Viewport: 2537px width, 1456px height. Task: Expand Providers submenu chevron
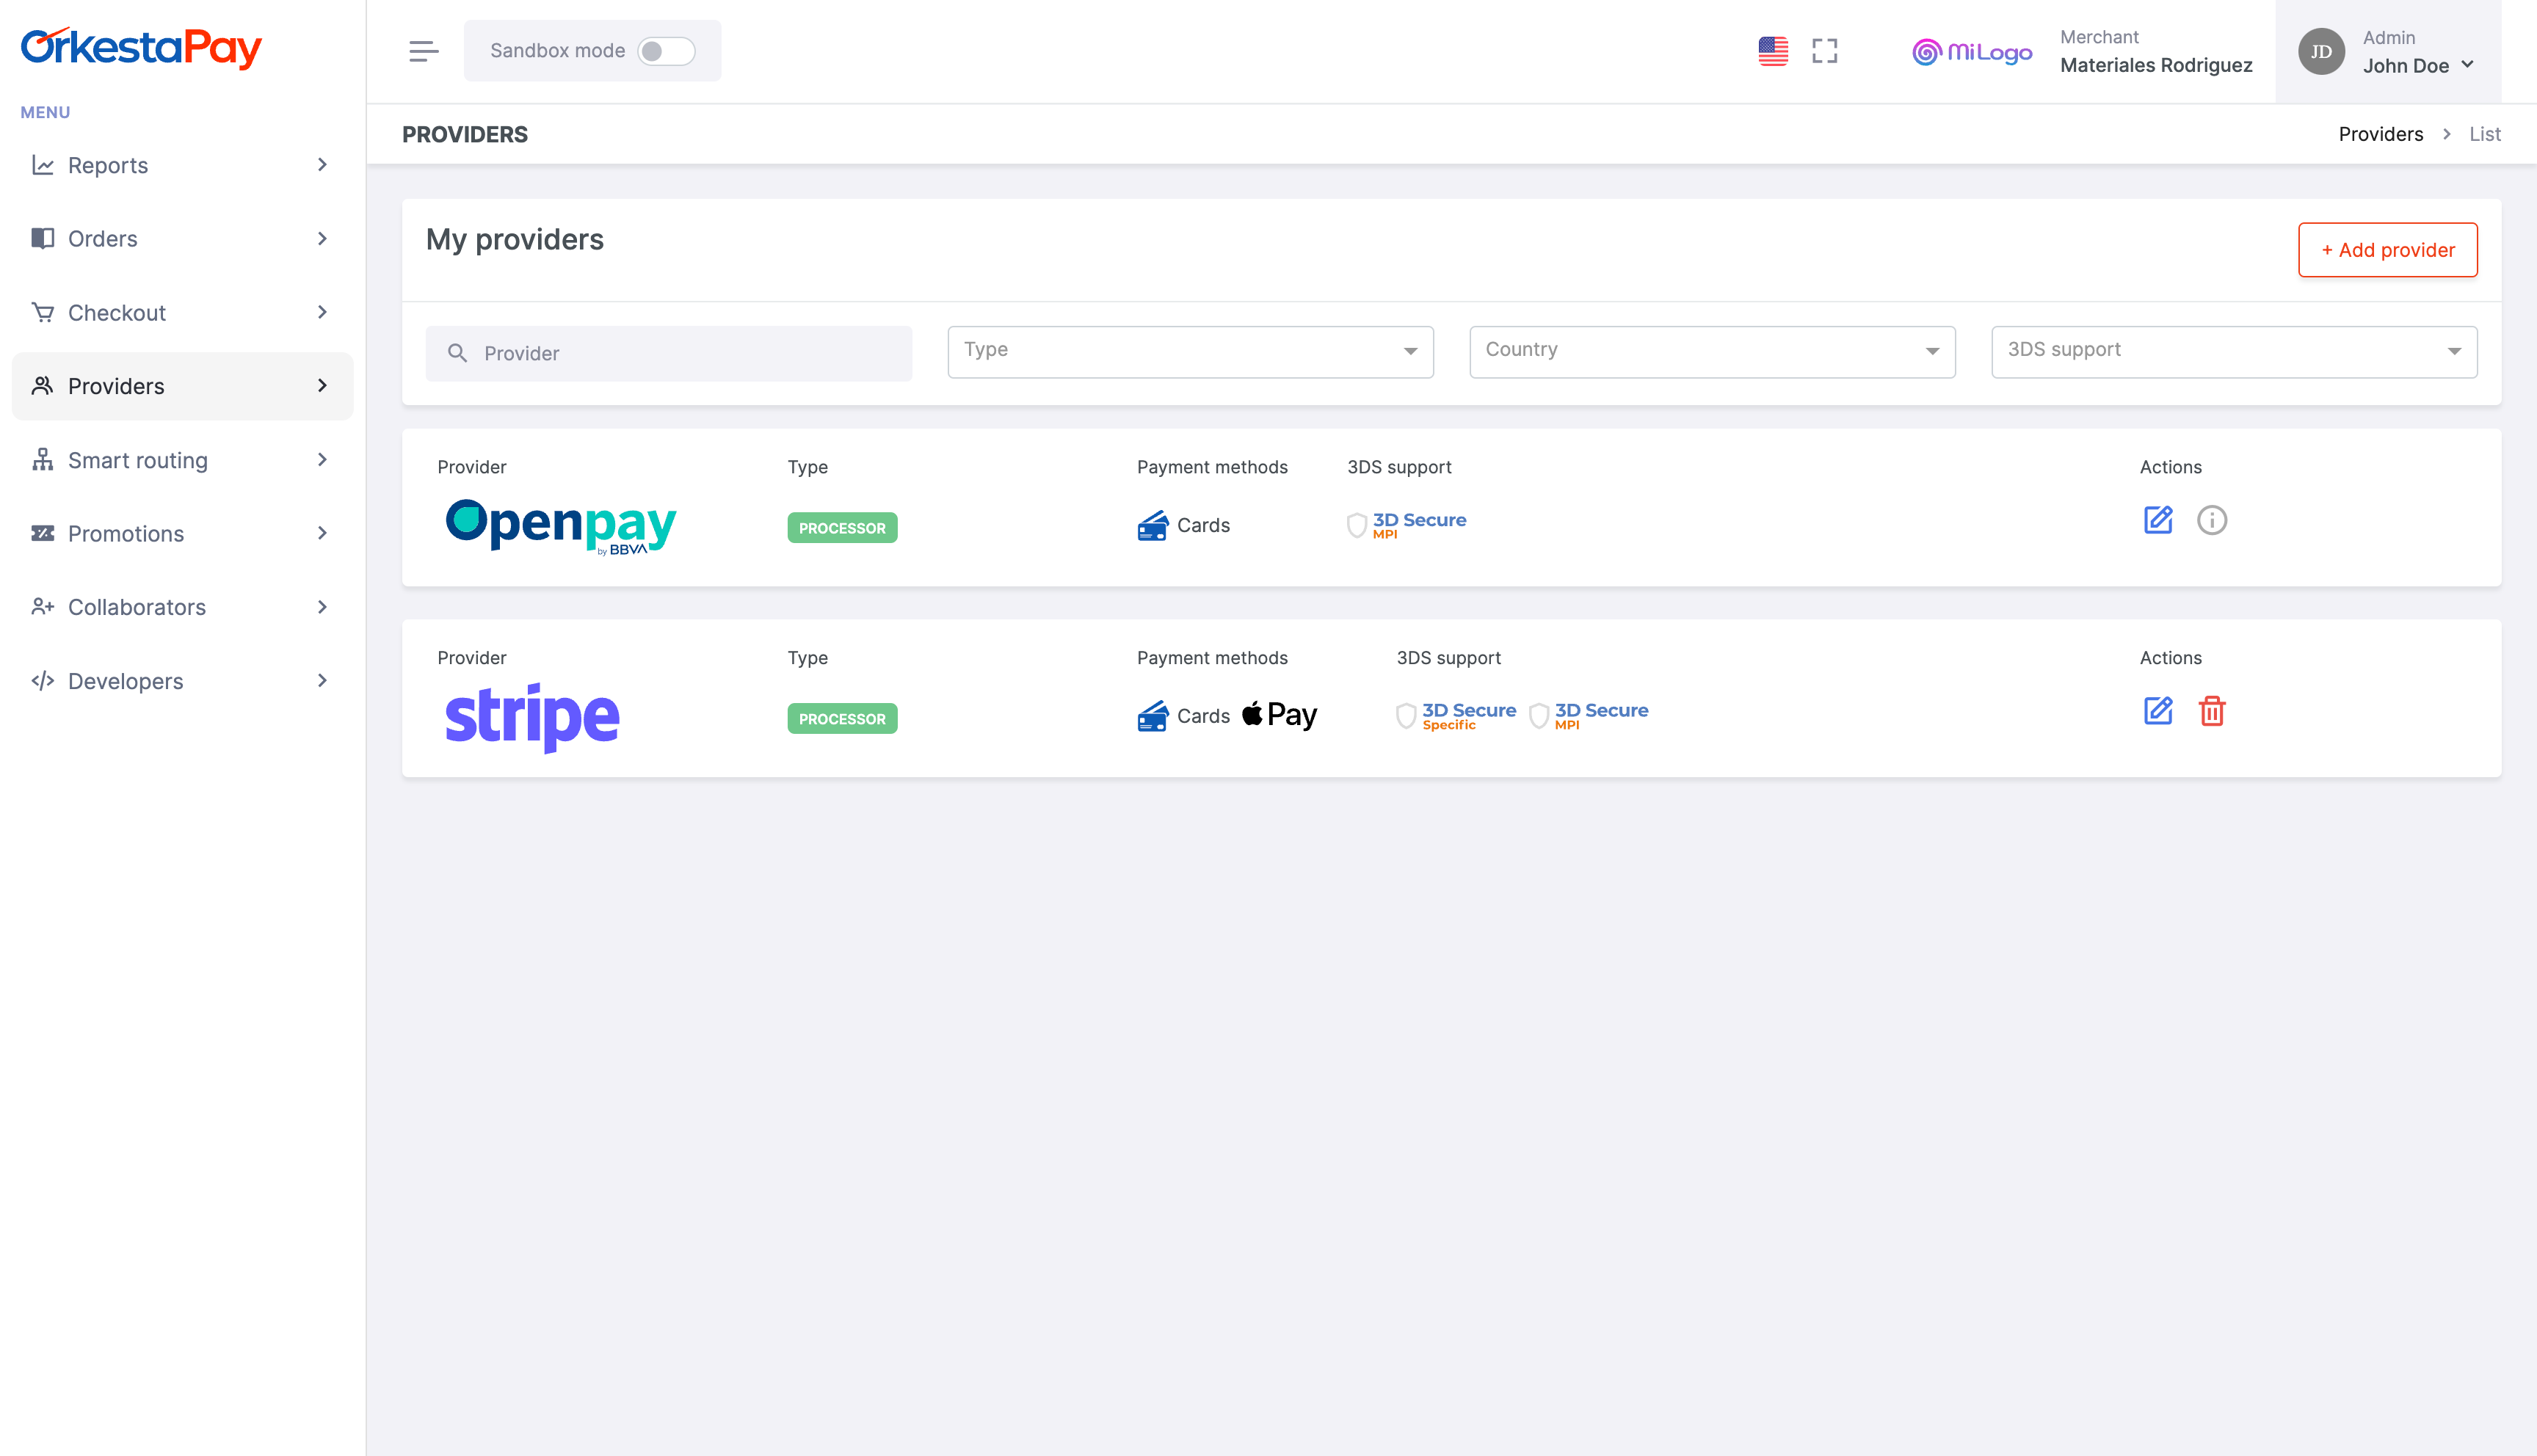[x=322, y=386]
